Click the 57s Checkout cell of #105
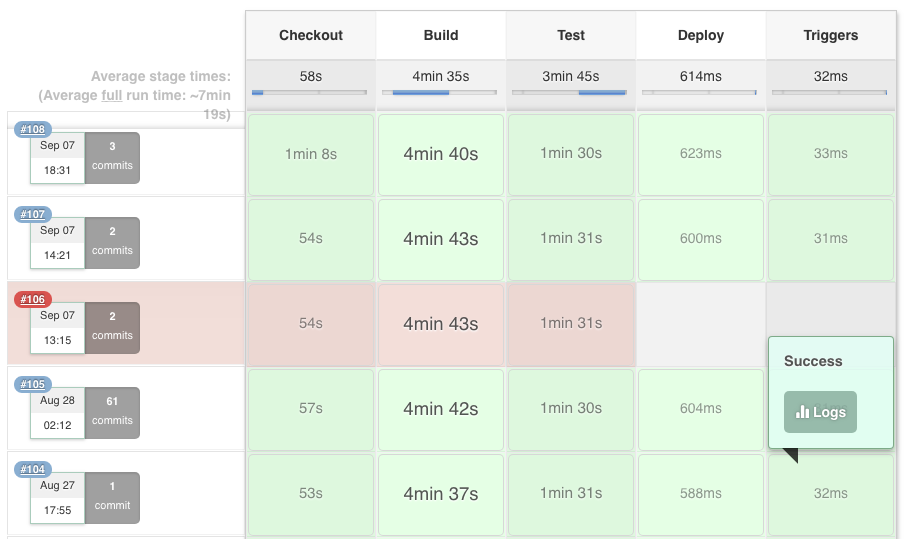 (x=311, y=408)
